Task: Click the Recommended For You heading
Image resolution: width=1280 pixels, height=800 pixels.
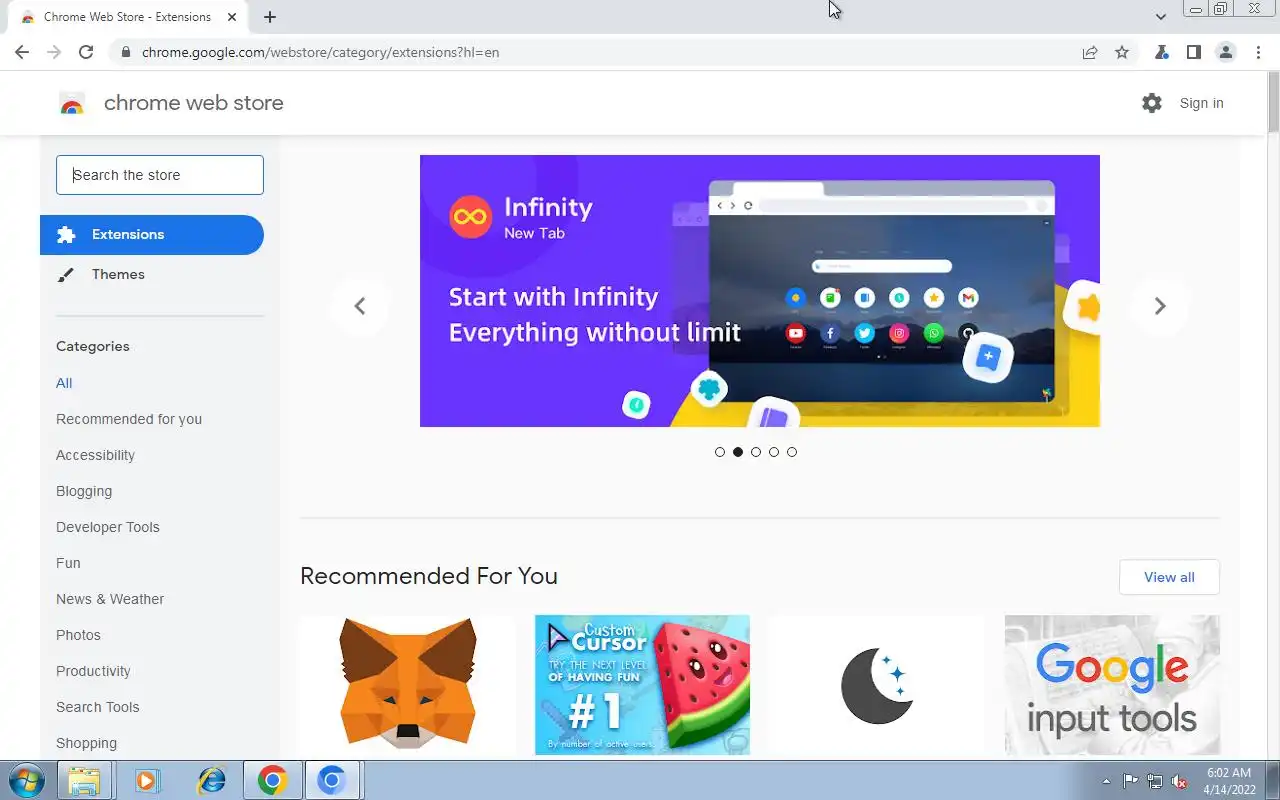Action: (x=429, y=576)
